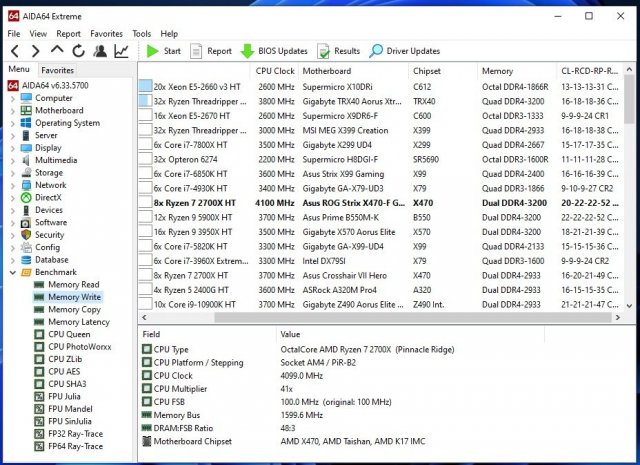Expand the Motherboard tree node

(13, 111)
